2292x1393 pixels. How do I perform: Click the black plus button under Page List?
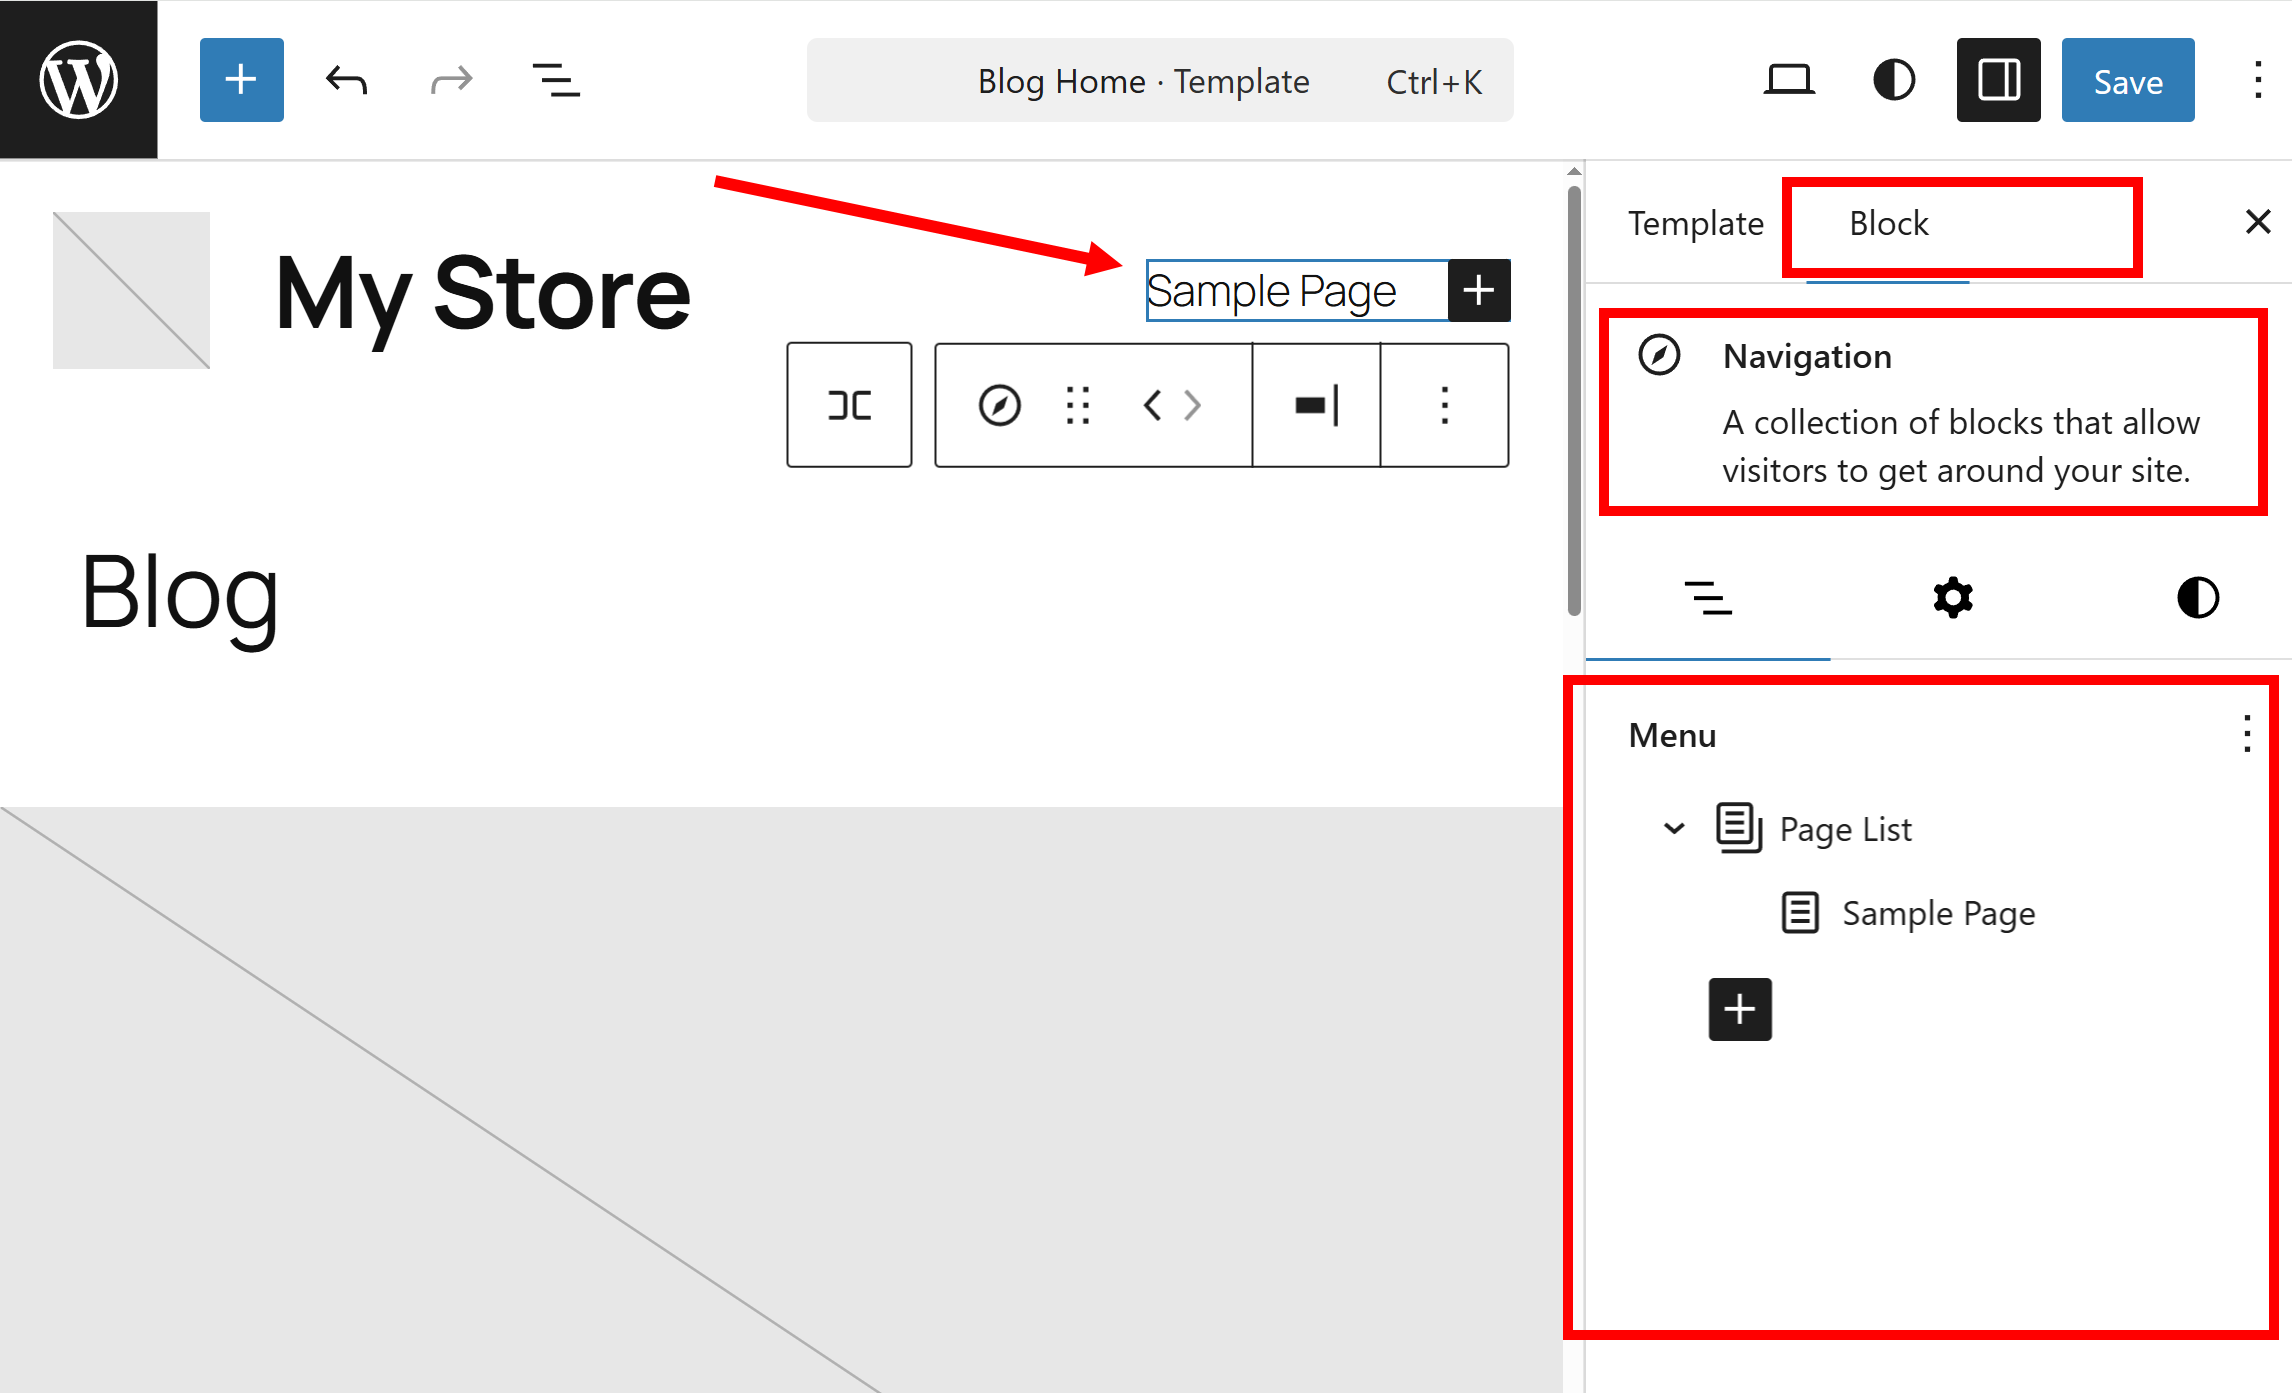[1739, 1009]
